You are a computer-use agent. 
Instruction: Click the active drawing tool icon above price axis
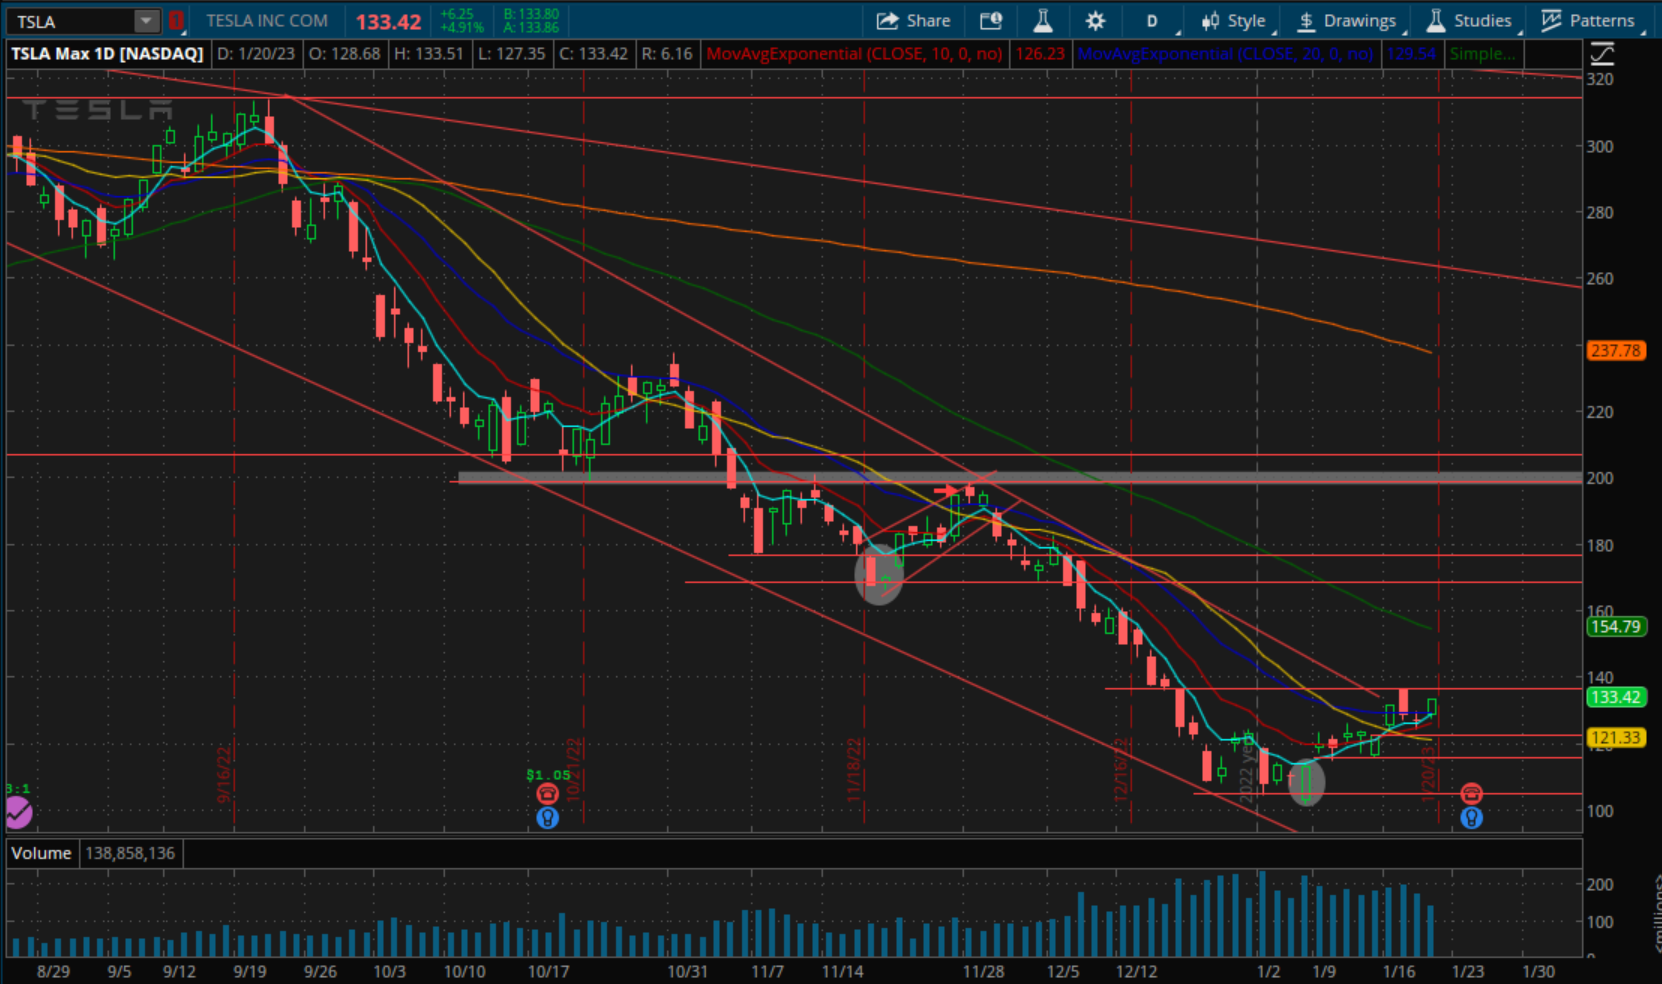pyautogui.click(x=1602, y=54)
